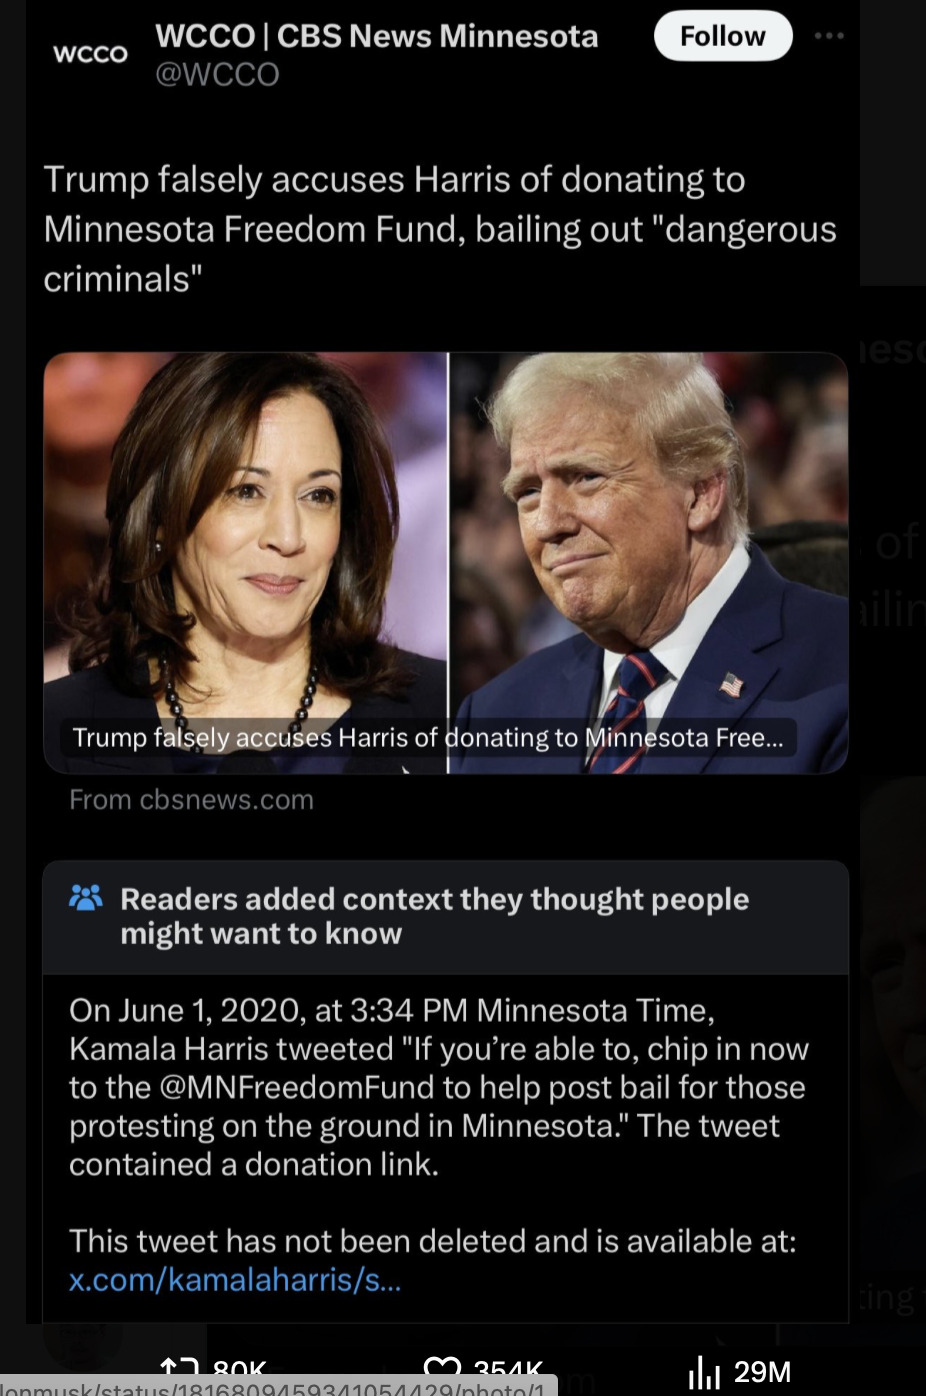Open WCCO profile avatar

click(x=90, y=54)
